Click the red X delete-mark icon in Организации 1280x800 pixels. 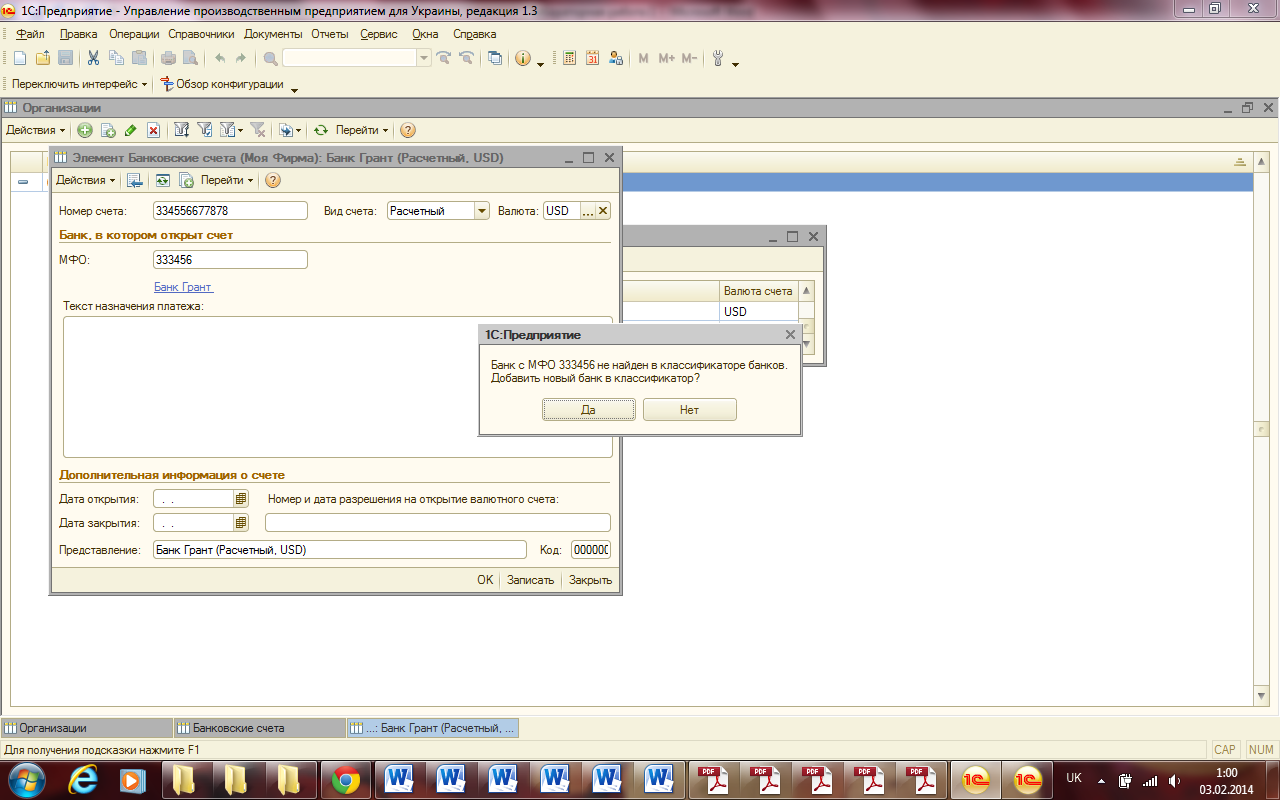pos(154,130)
